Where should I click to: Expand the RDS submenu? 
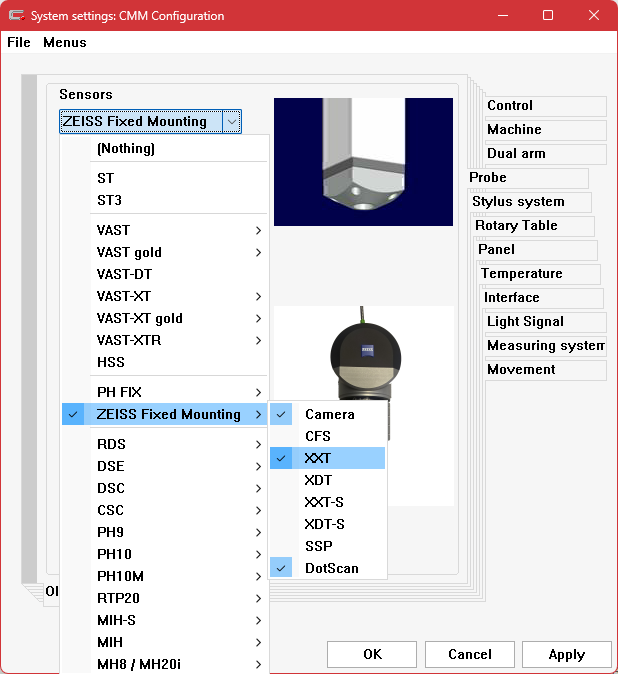(x=165, y=444)
